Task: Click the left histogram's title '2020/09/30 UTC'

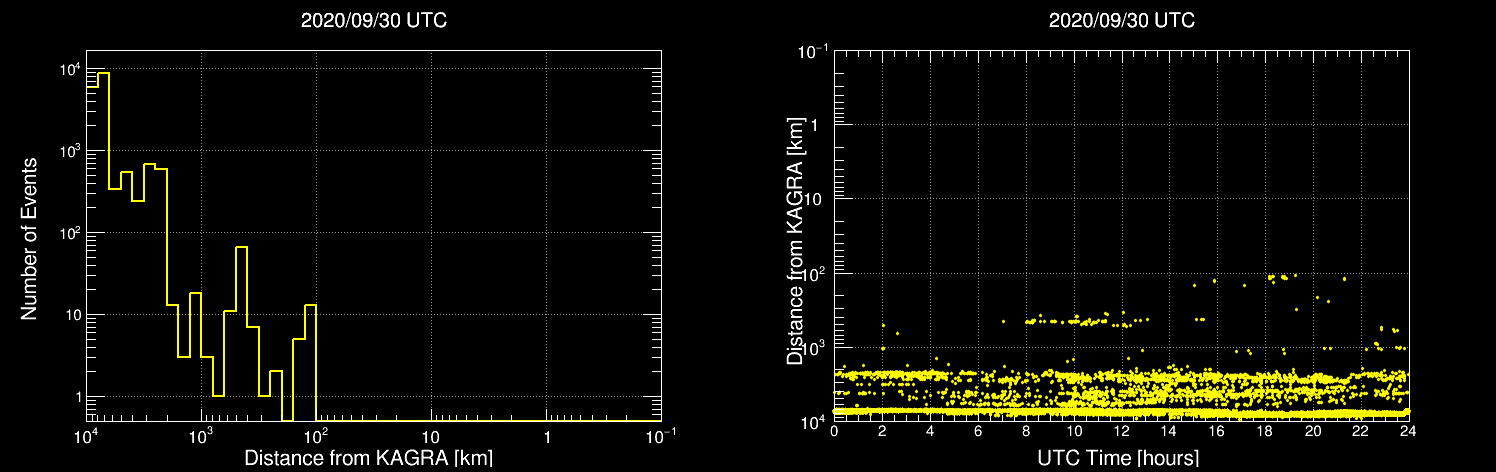Action: pos(373,21)
